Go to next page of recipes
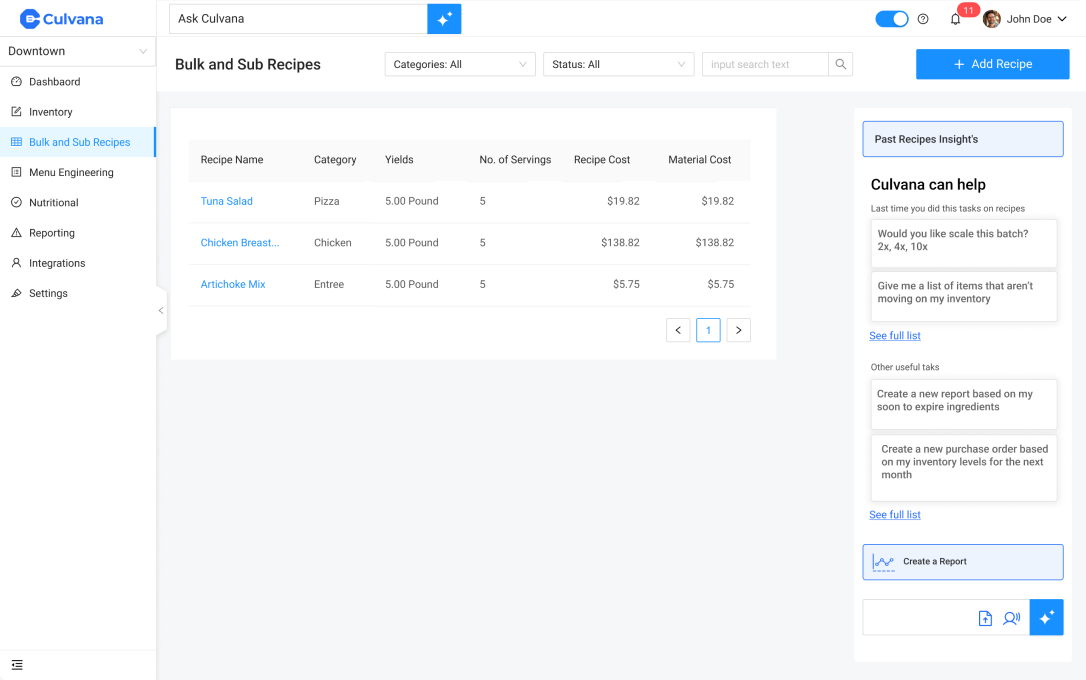 point(738,330)
